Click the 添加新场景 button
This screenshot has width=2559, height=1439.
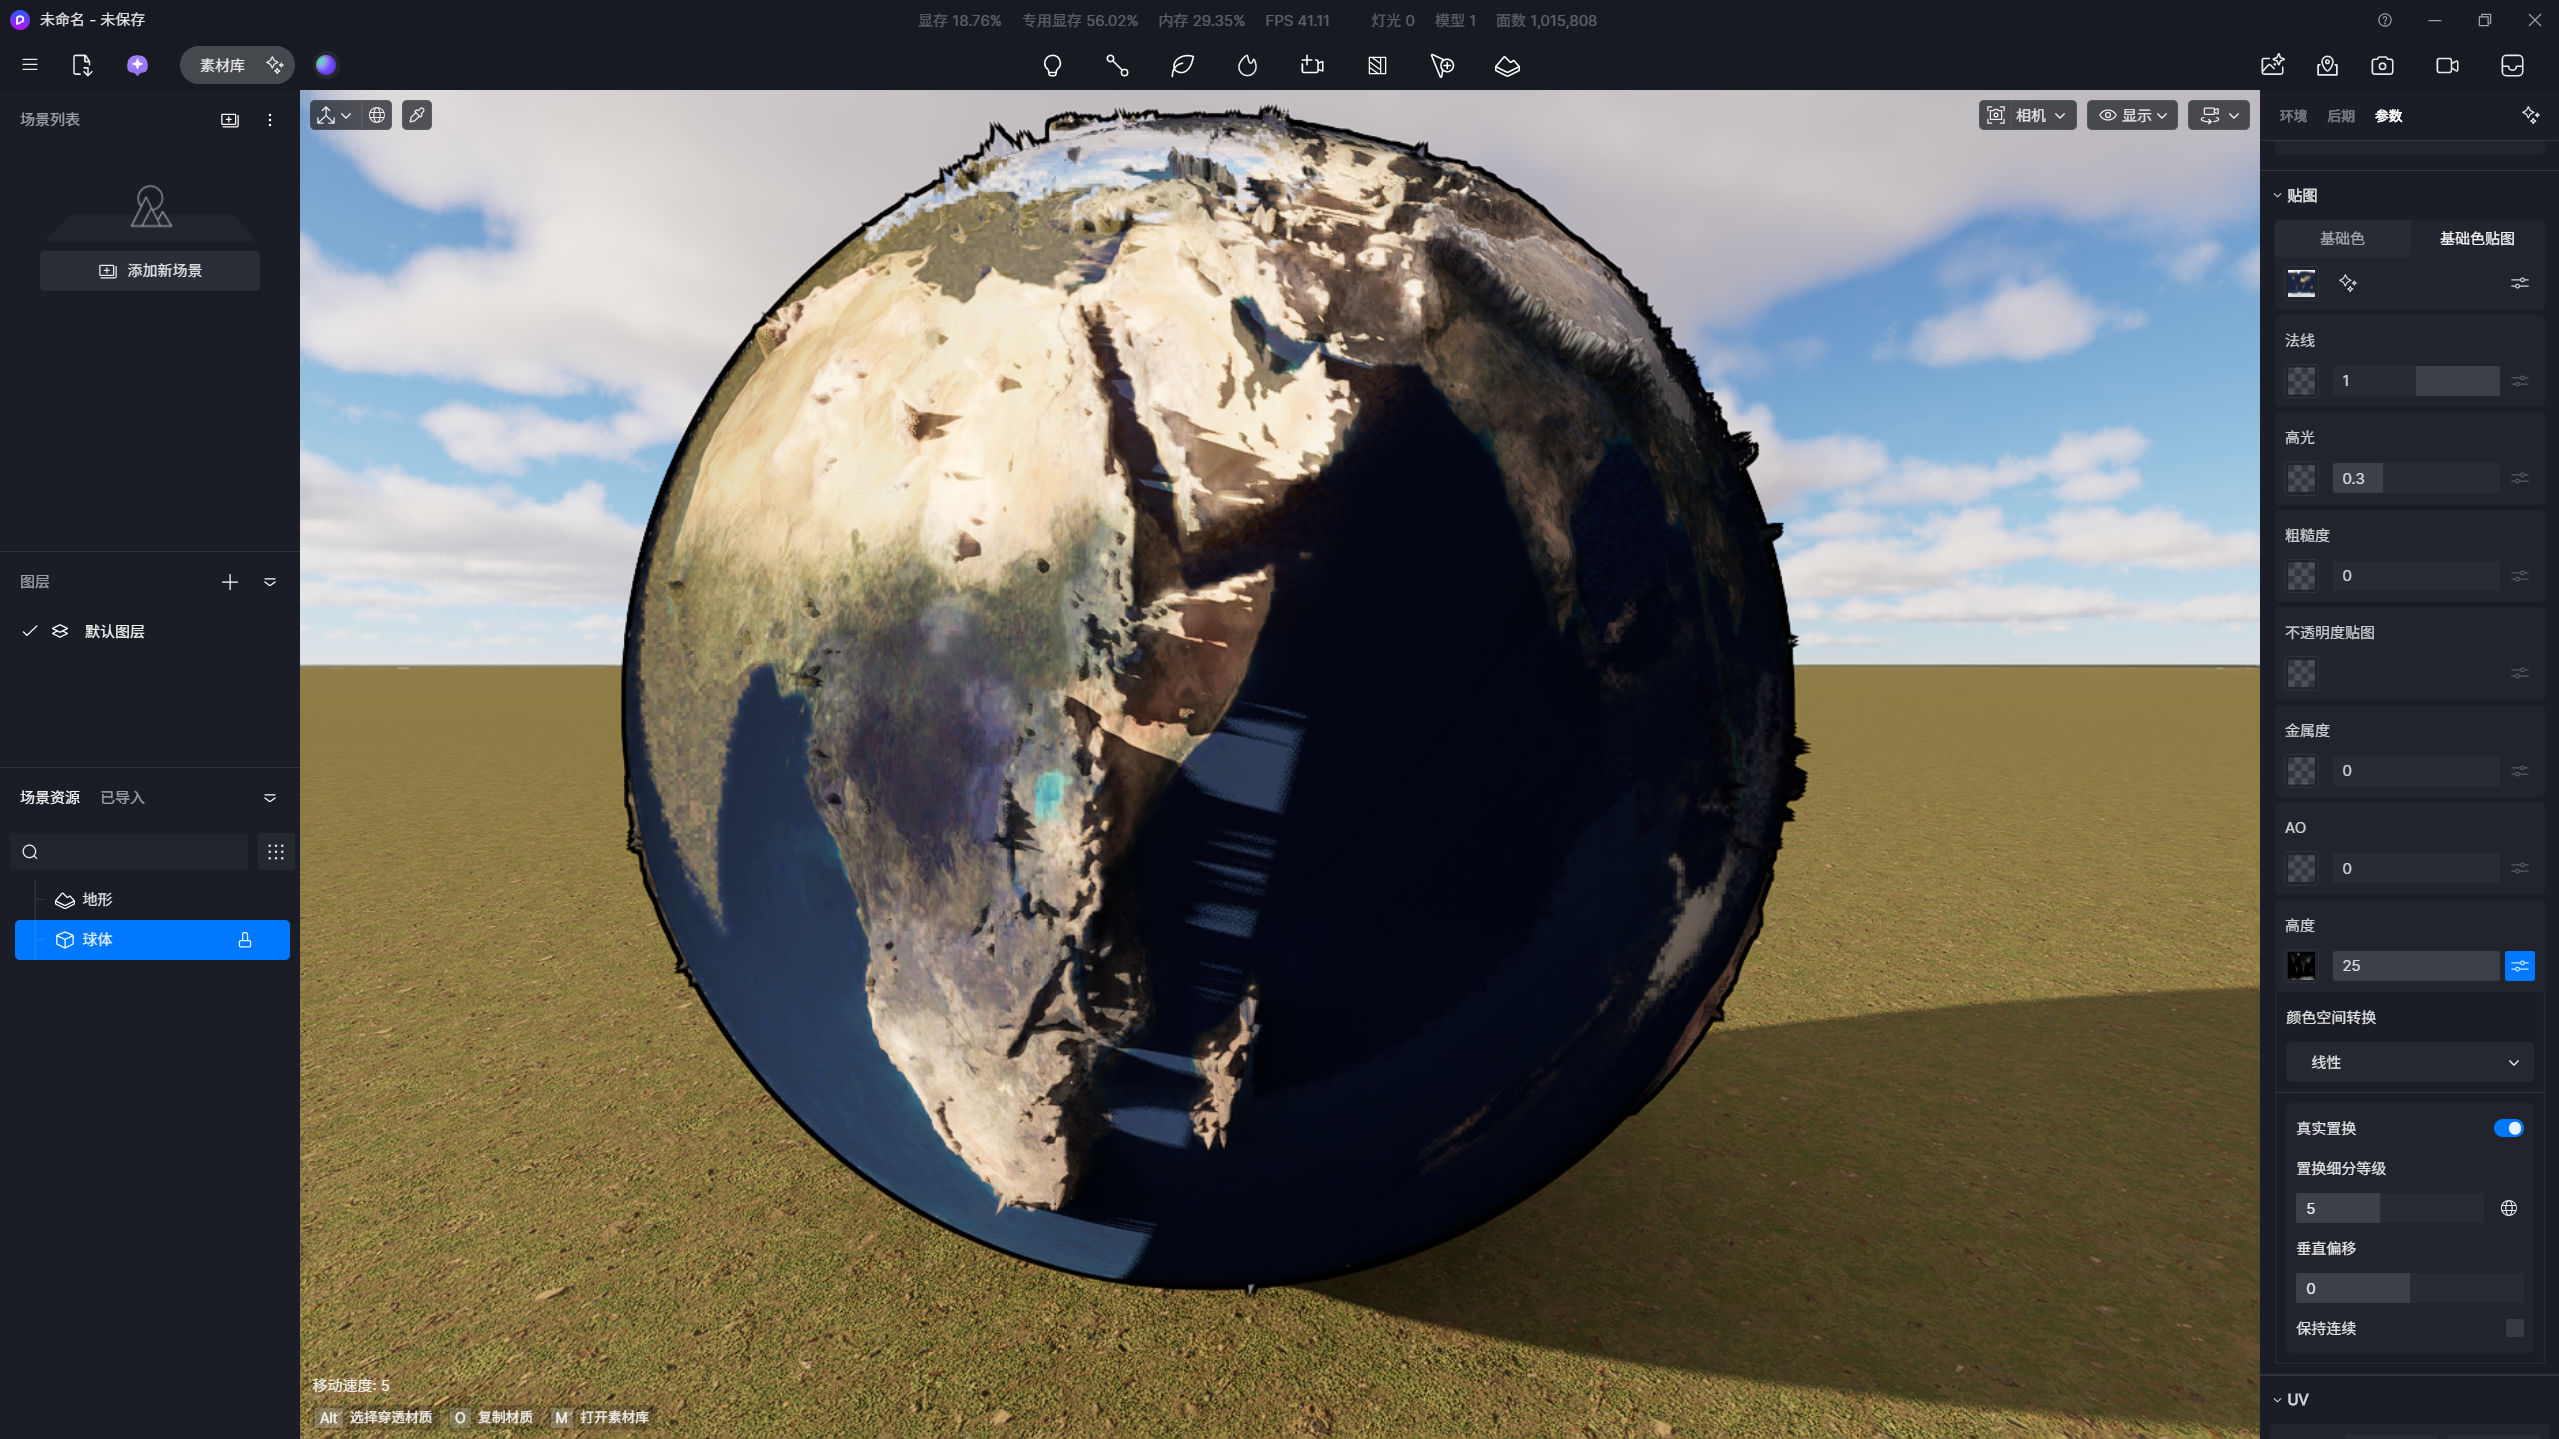pos(150,271)
